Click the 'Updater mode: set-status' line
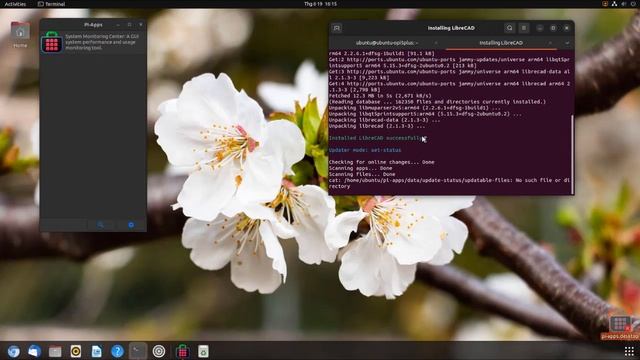 click(365, 150)
